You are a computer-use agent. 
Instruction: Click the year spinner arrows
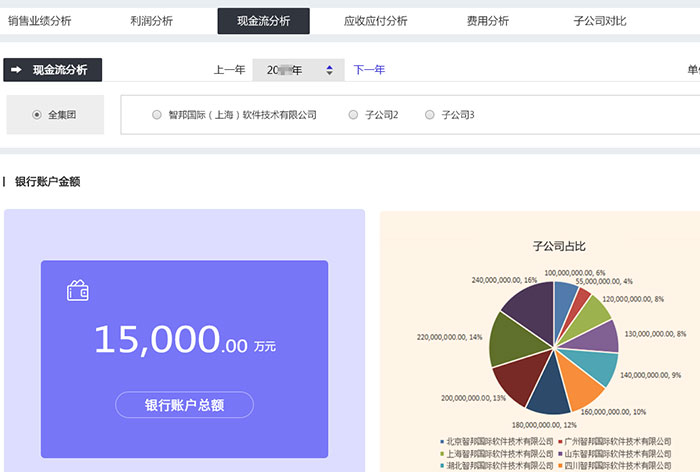click(329, 70)
